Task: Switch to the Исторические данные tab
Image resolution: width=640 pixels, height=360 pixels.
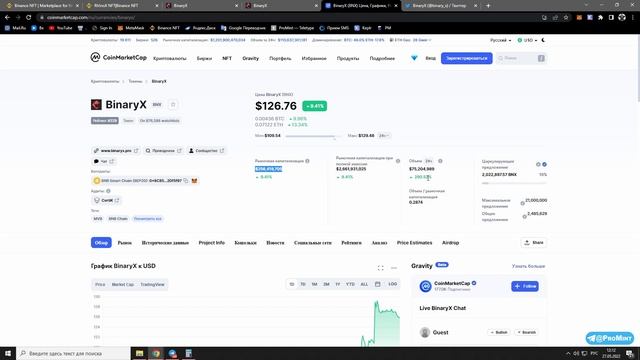Action: coord(165,242)
